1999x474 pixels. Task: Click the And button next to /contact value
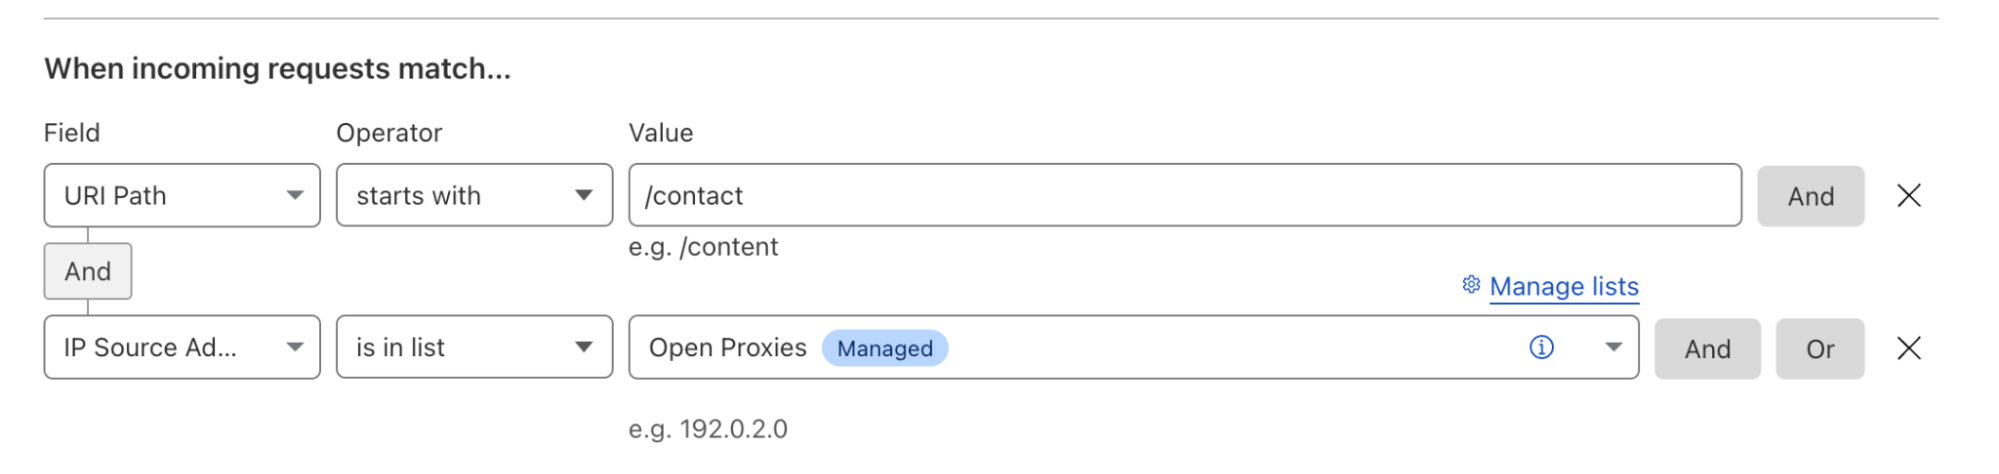click(x=1810, y=196)
